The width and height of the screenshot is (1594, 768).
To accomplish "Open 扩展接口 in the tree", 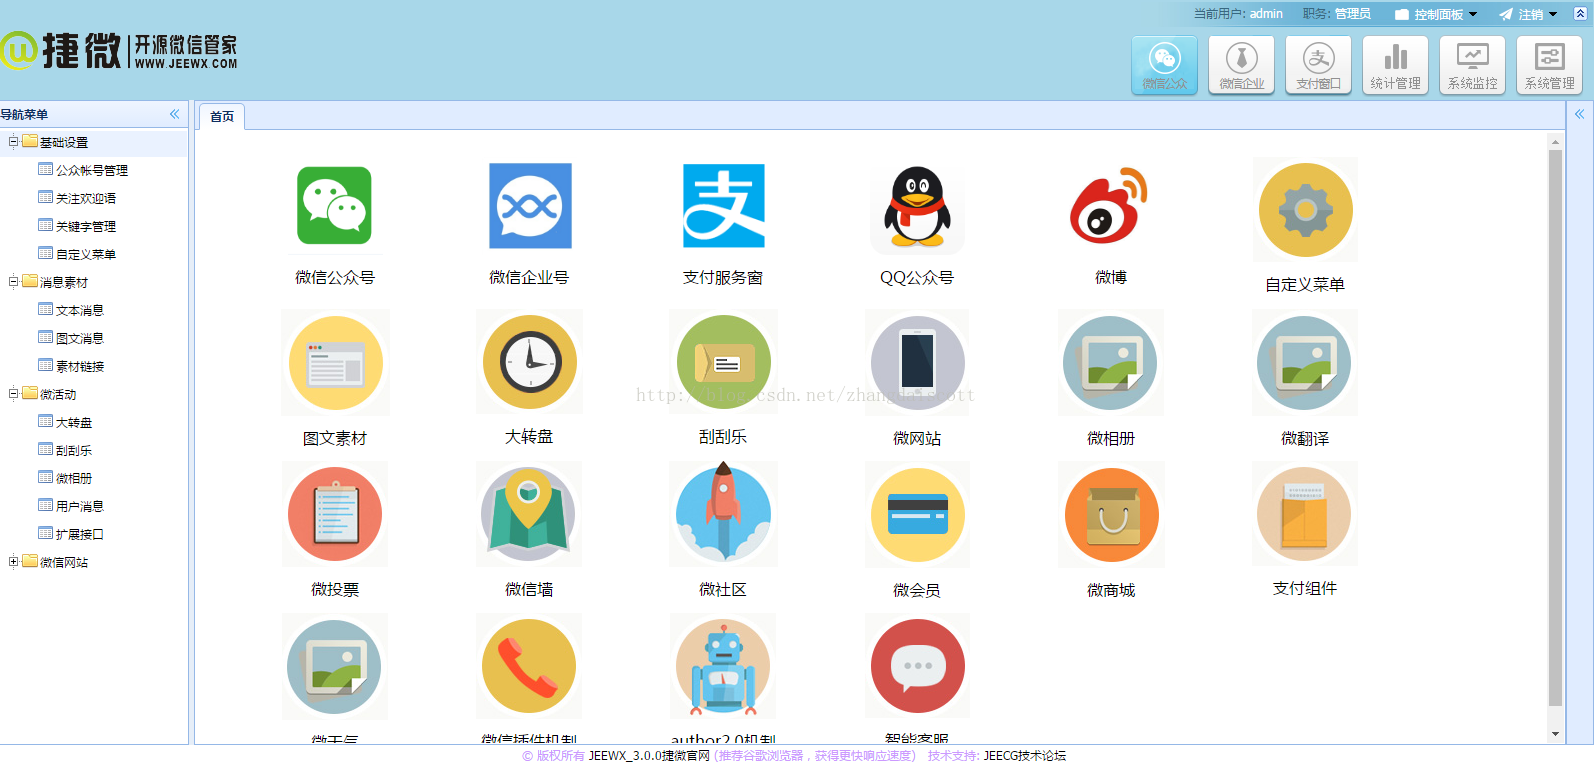I will (x=80, y=534).
